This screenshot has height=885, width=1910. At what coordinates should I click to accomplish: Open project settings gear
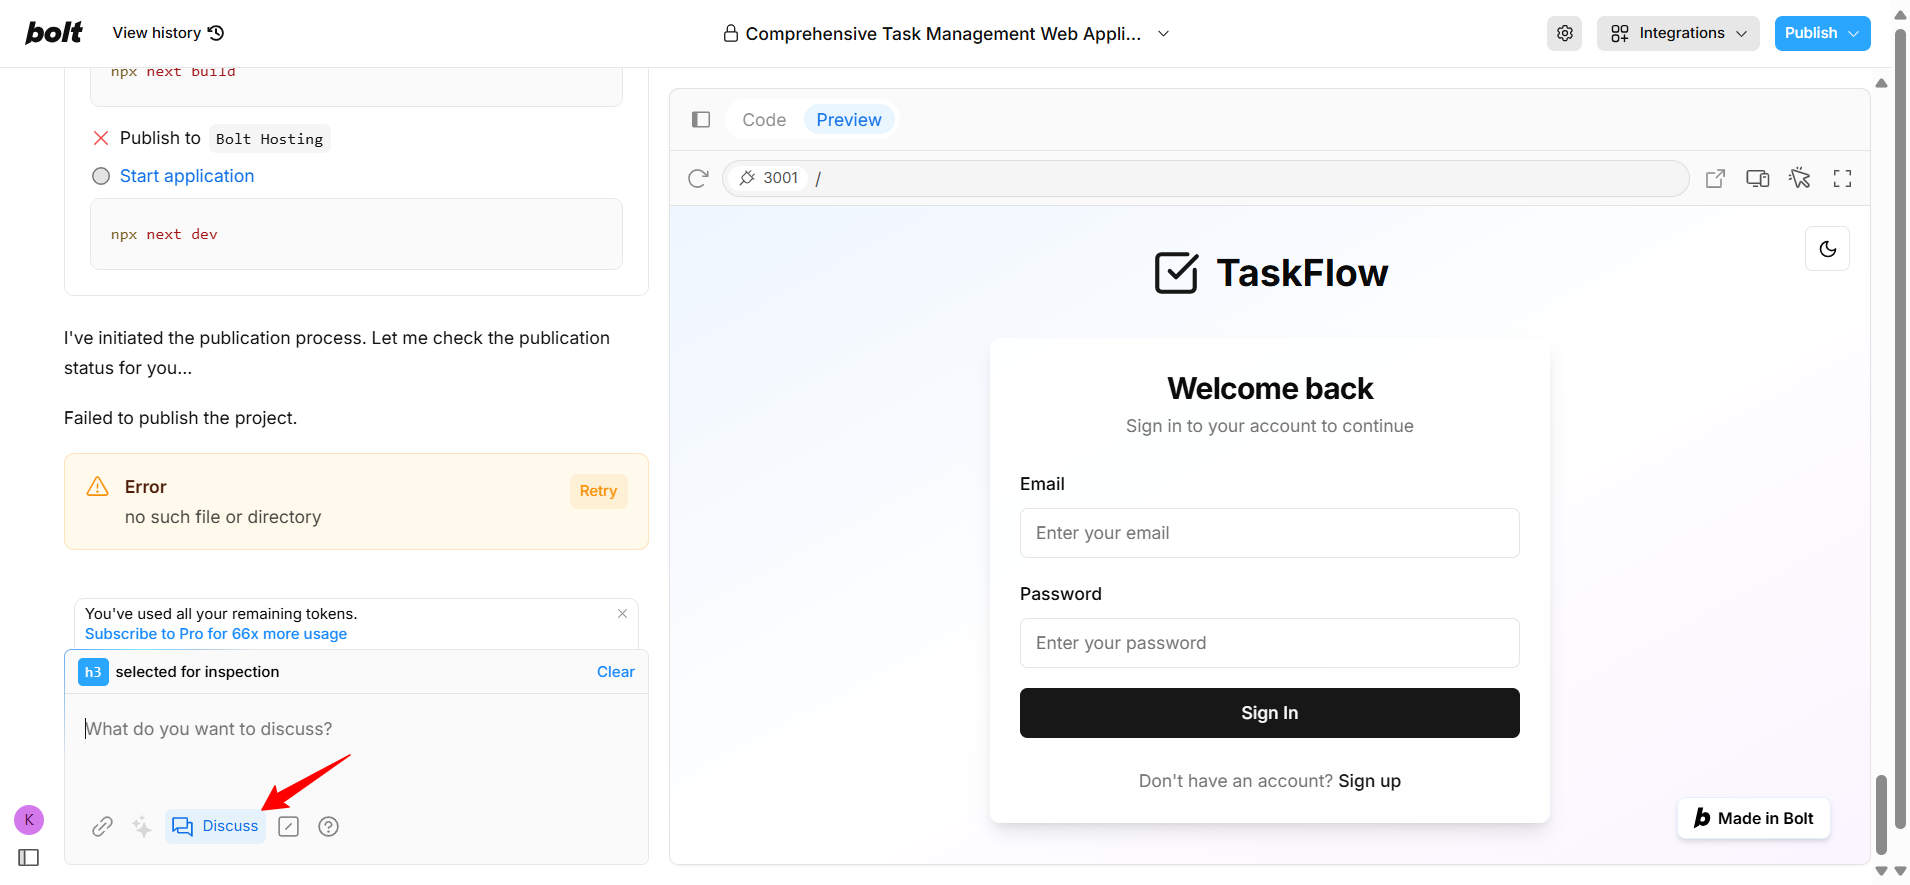(1565, 33)
